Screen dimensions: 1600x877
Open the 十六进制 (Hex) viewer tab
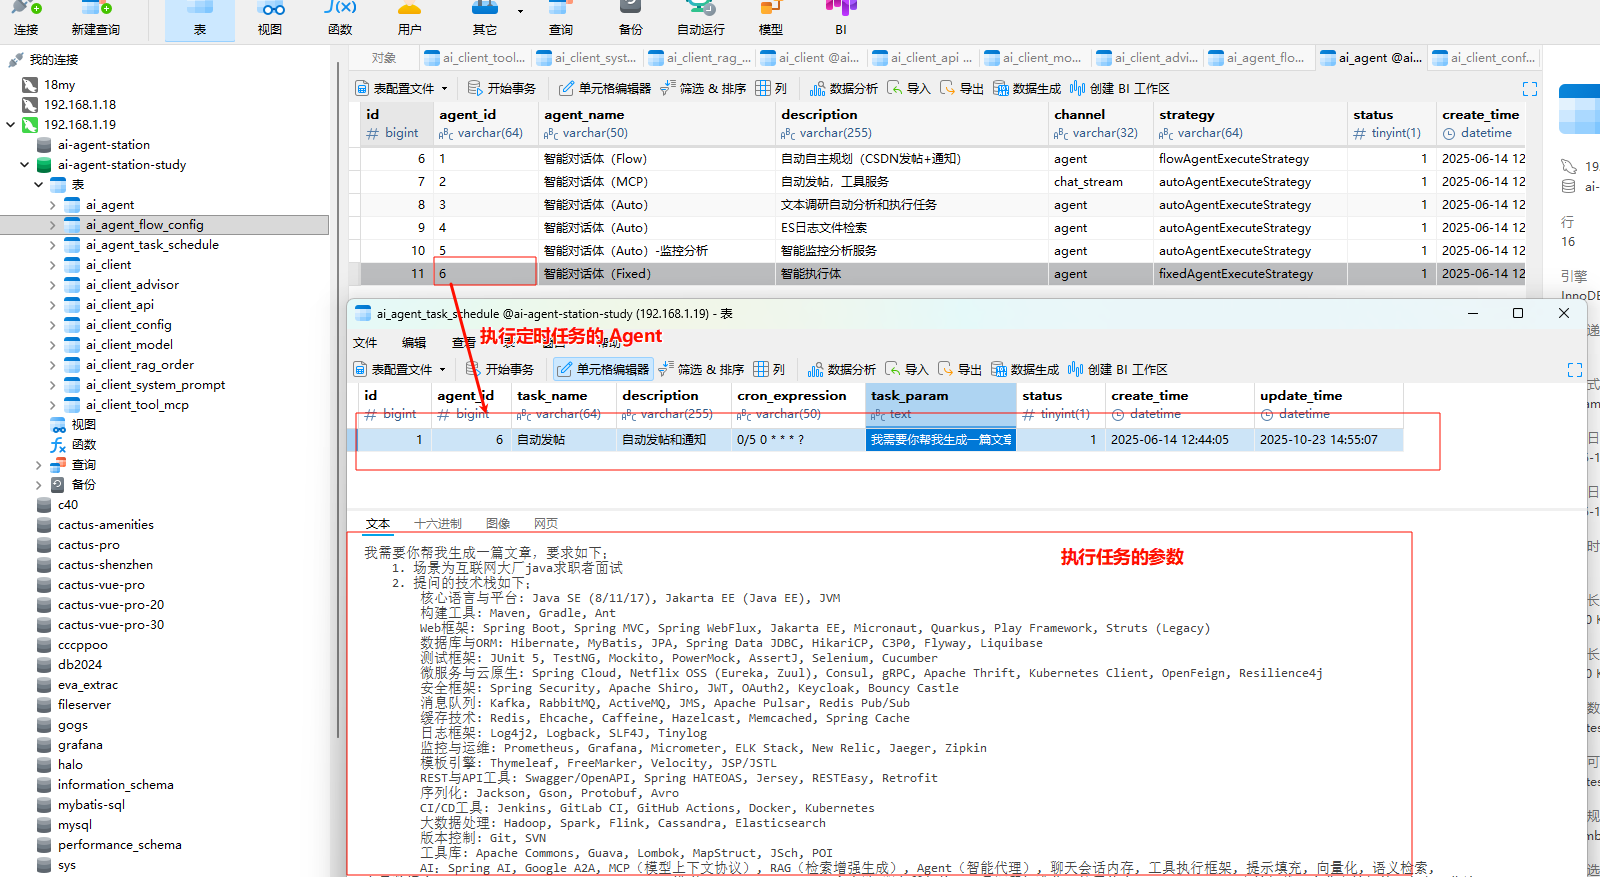(x=438, y=524)
